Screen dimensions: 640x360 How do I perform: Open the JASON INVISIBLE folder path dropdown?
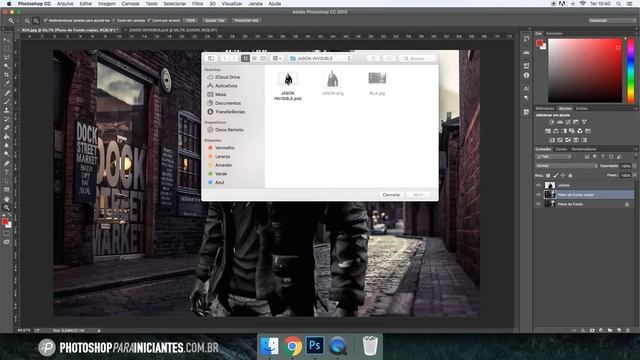click(x=320, y=58)
